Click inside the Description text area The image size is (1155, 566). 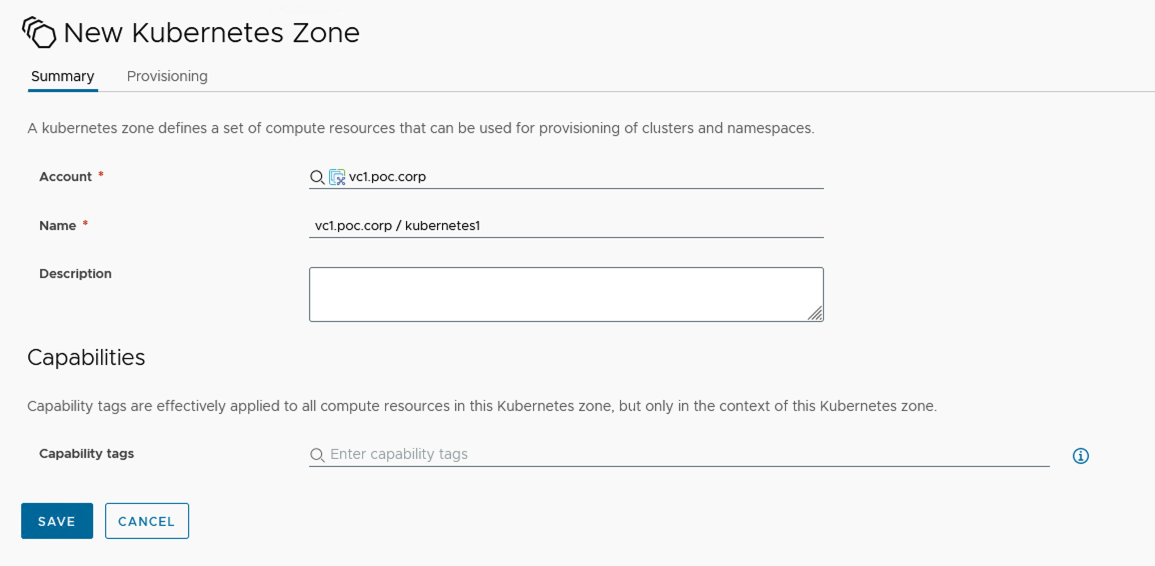pos(565,294)
